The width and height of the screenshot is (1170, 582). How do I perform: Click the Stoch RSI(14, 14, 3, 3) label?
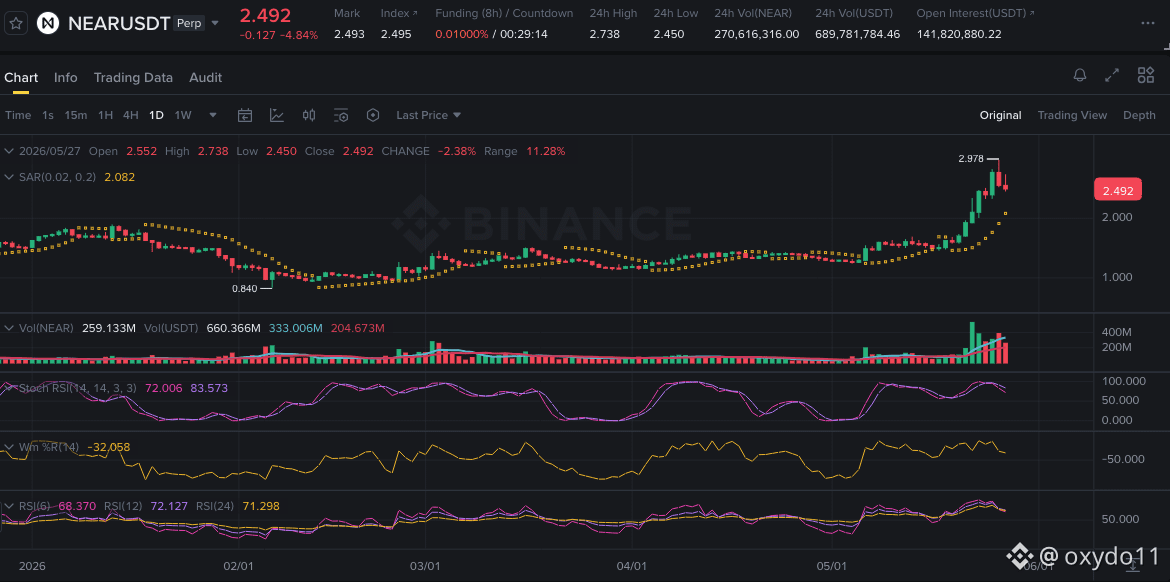click(x=78, y=388)
